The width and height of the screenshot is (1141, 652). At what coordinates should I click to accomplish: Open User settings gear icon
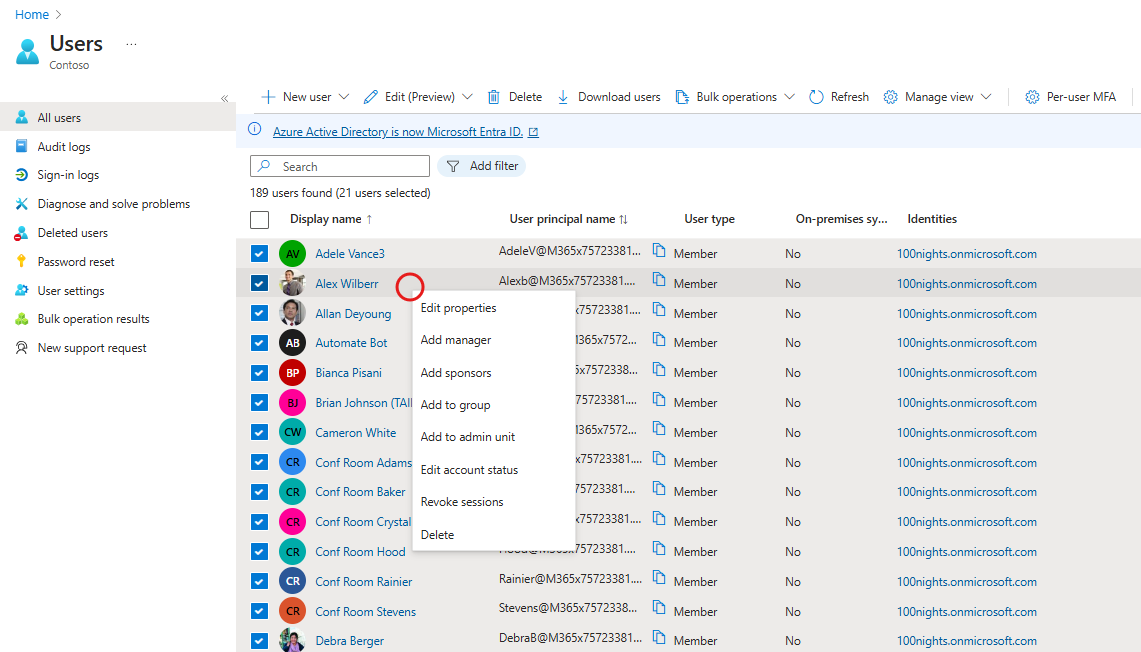(x=22, y=290)
